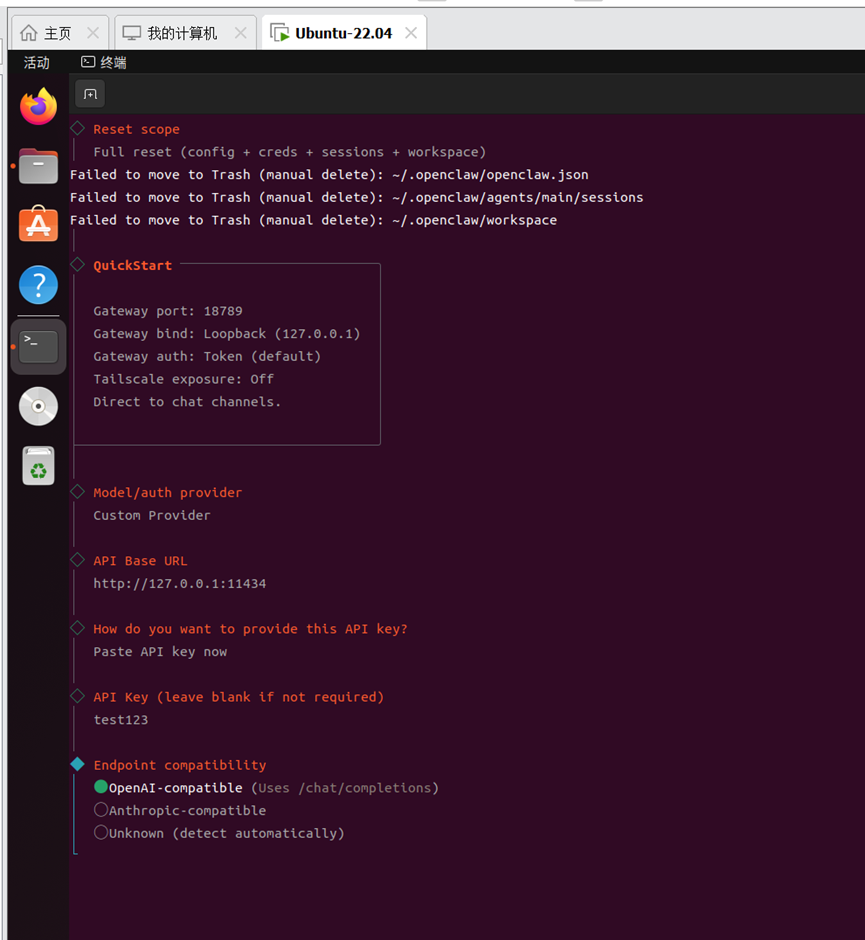Launch Ubuntu Software from the dock
865x940 pixels.
[x=38, y=224]
